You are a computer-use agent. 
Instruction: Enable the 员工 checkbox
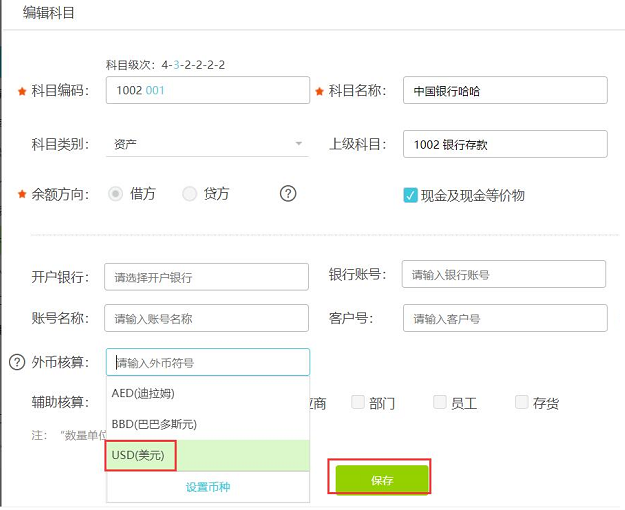[x=440, y=403]
